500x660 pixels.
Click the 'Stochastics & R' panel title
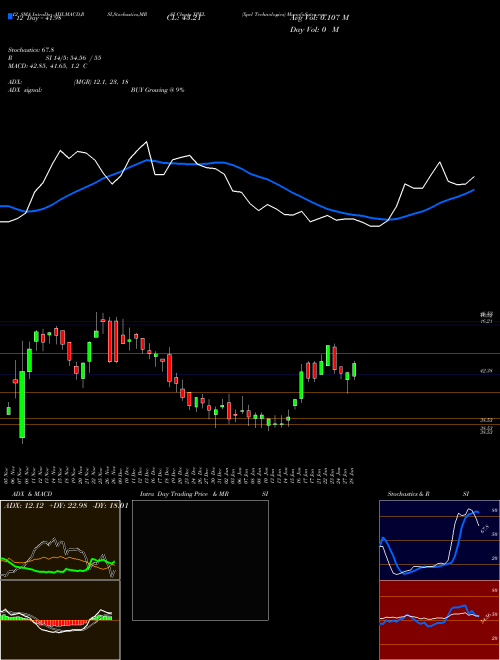(409, 494)
